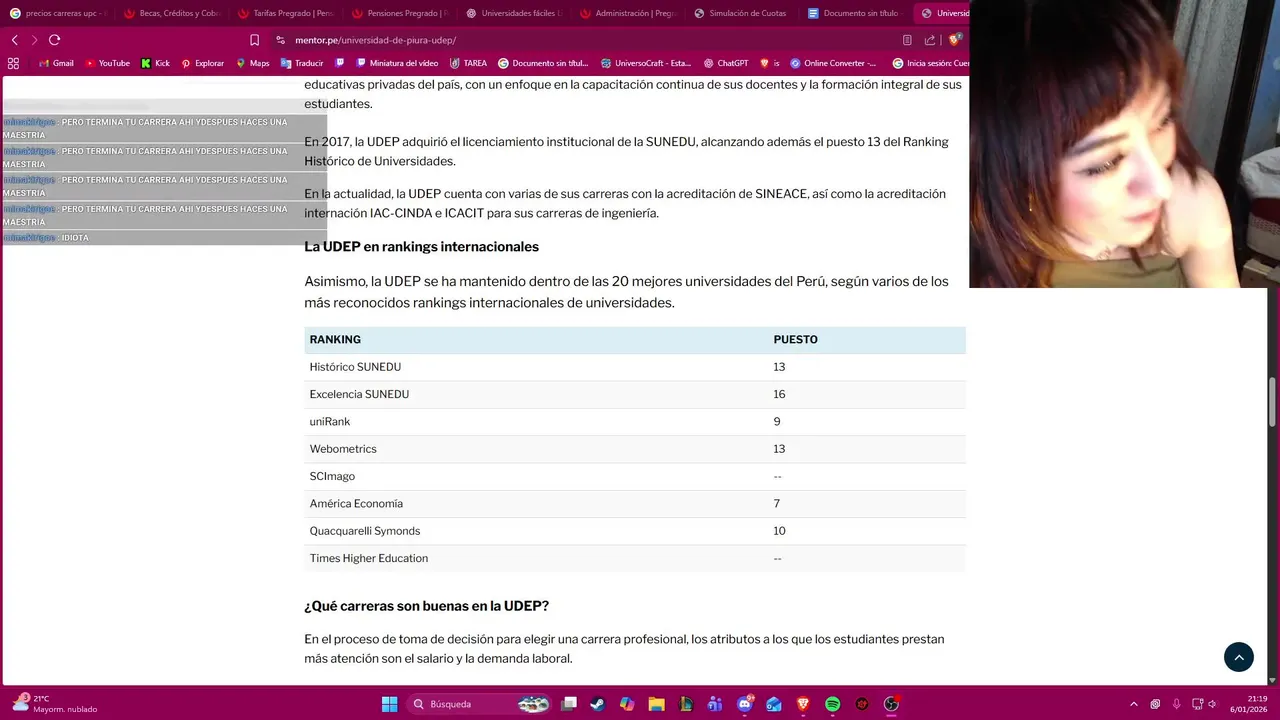
Task: Open the apps grid in bookmarks bar
Action: 13,63
